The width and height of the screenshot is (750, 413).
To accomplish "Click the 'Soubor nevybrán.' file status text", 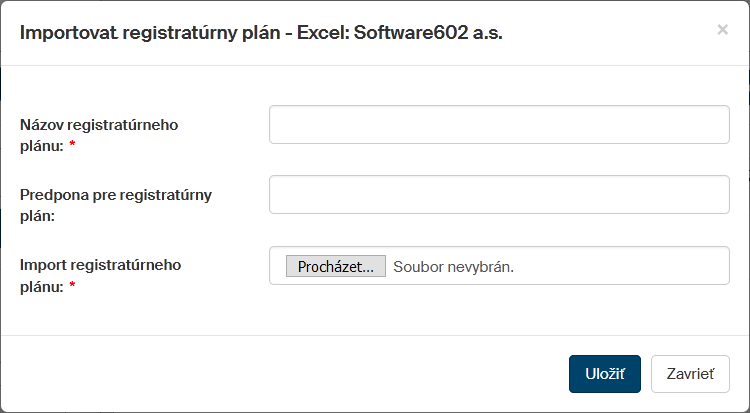I will pos(453,267).
